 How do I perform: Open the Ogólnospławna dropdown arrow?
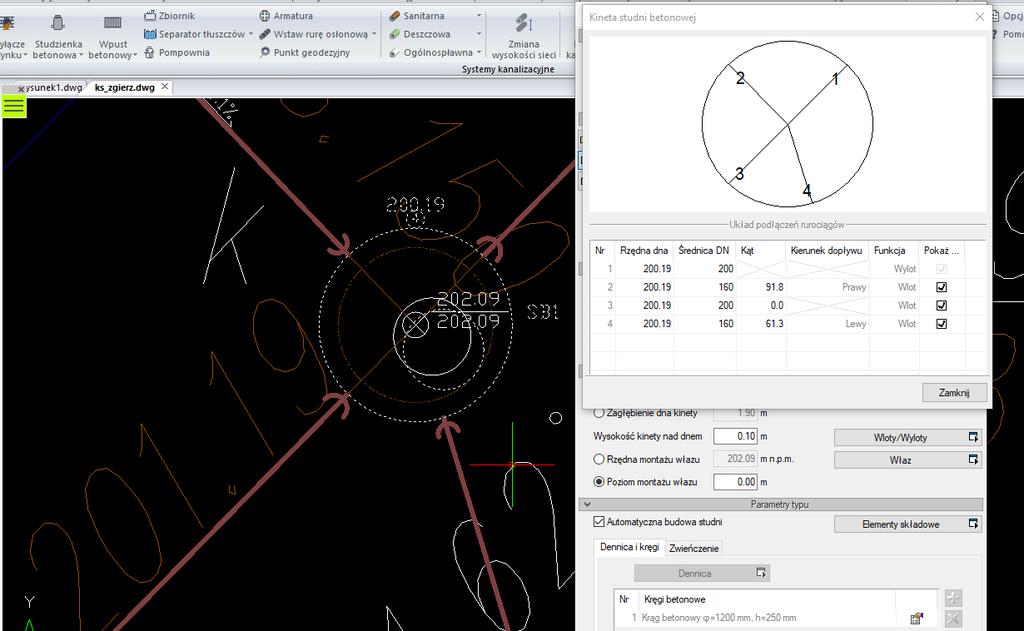point(479,52)
